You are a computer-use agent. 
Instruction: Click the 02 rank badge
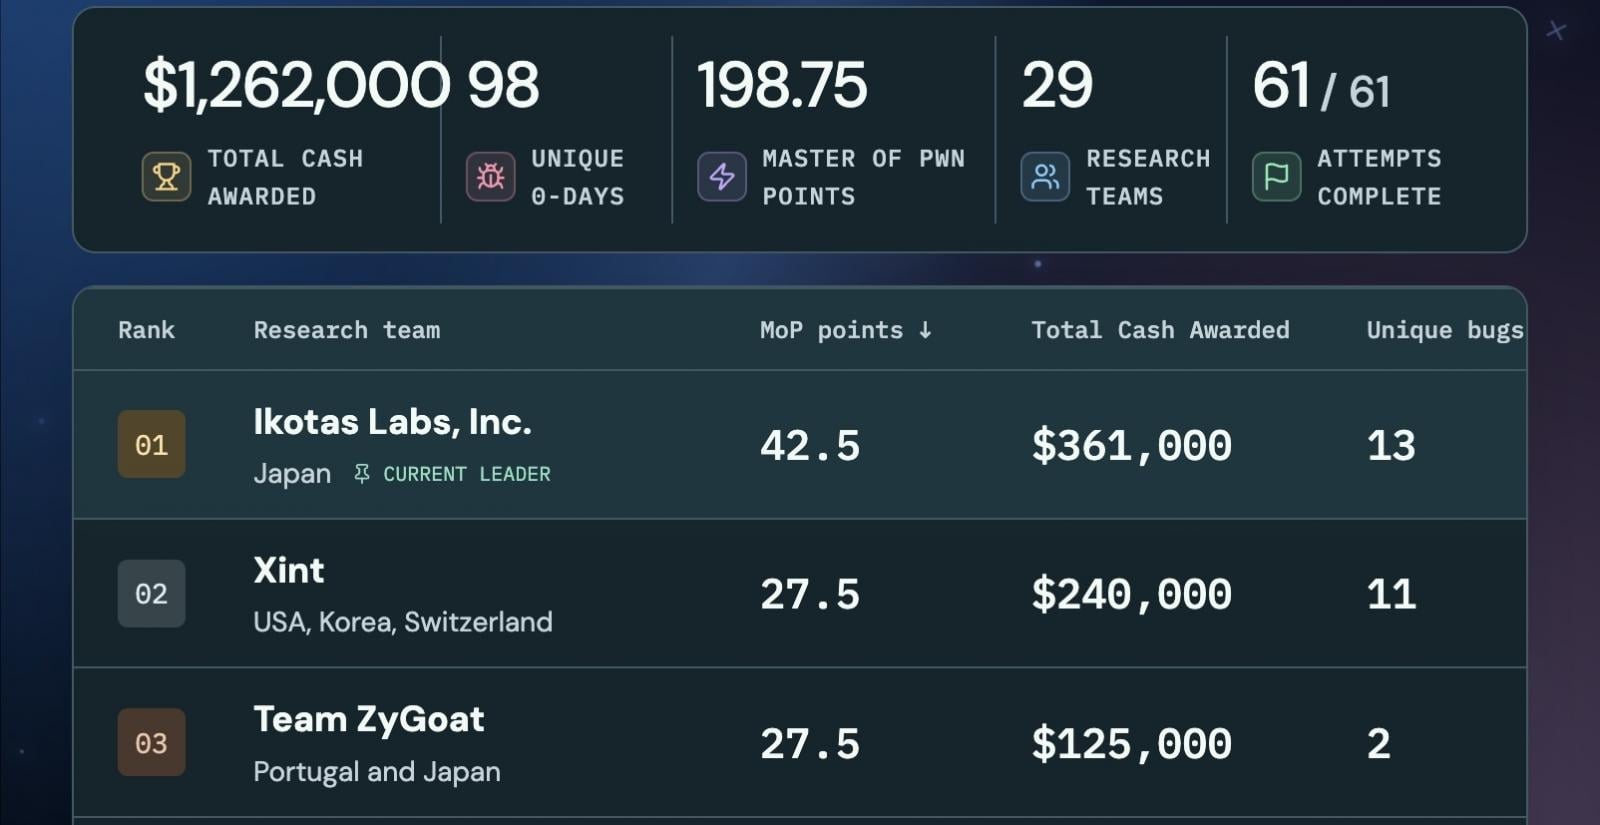click(151, 593)
